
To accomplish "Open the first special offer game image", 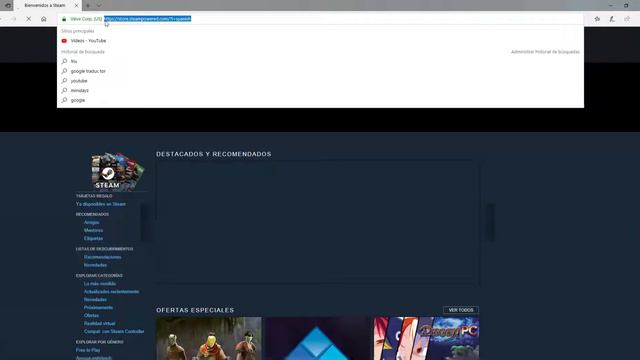I will tap(209, 338).
